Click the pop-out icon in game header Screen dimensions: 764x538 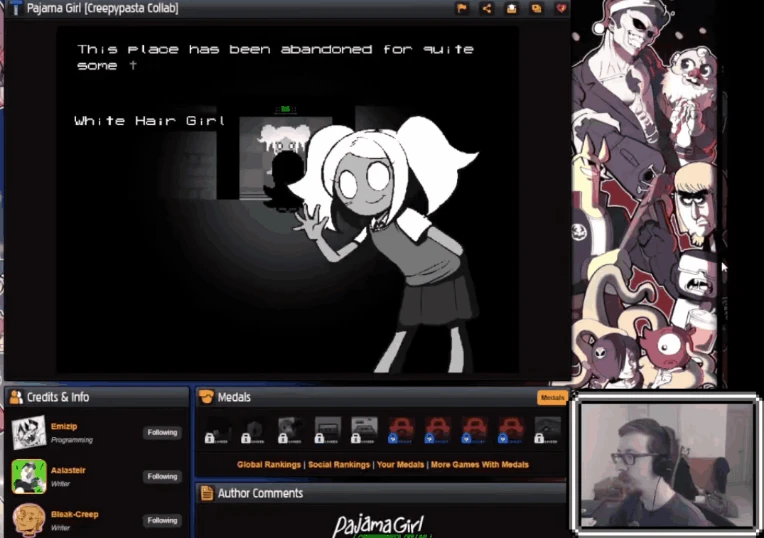click(x=511, y=8)
